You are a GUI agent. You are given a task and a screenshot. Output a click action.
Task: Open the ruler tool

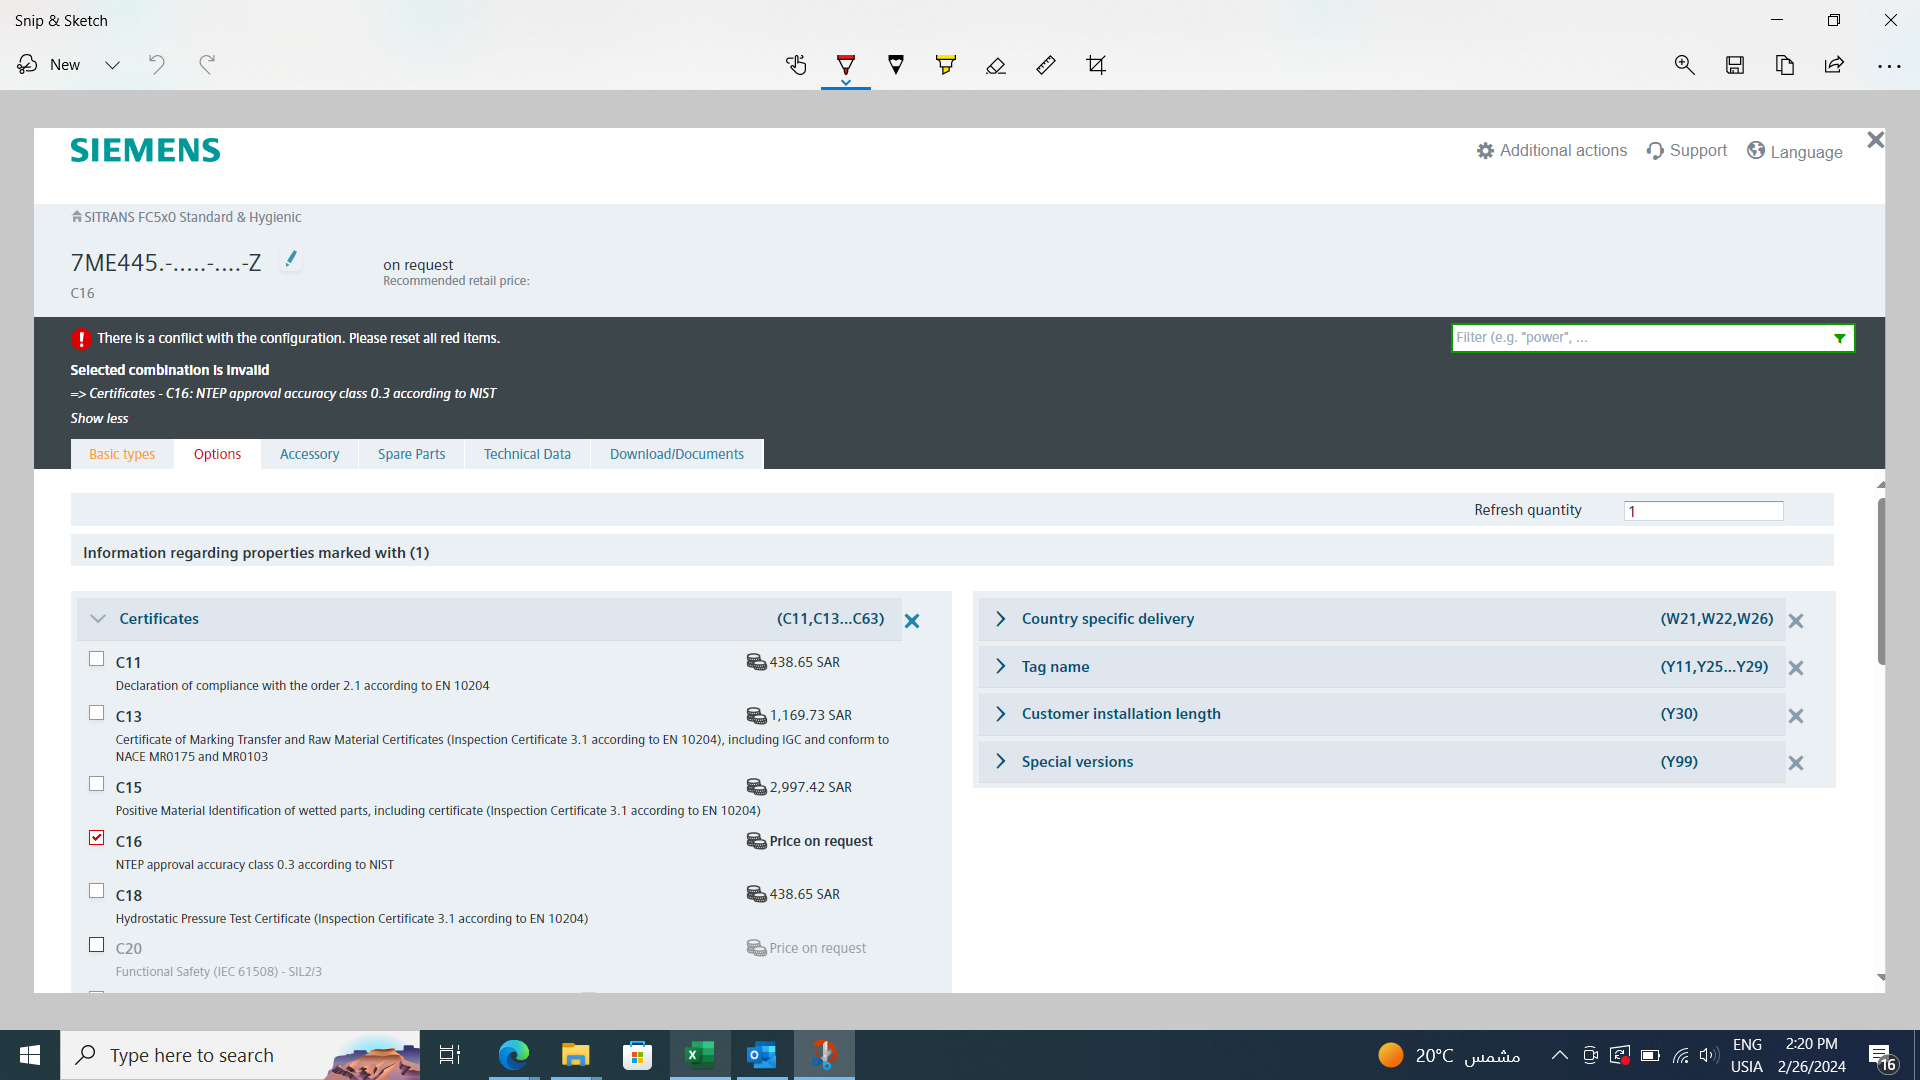tap(1045, 65)
